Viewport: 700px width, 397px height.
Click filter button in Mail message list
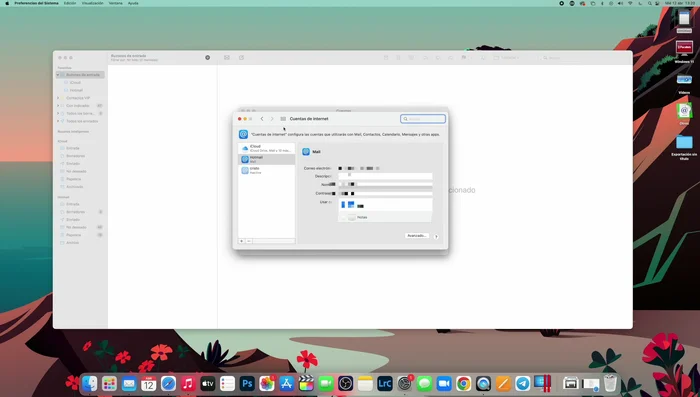point(208,58)
